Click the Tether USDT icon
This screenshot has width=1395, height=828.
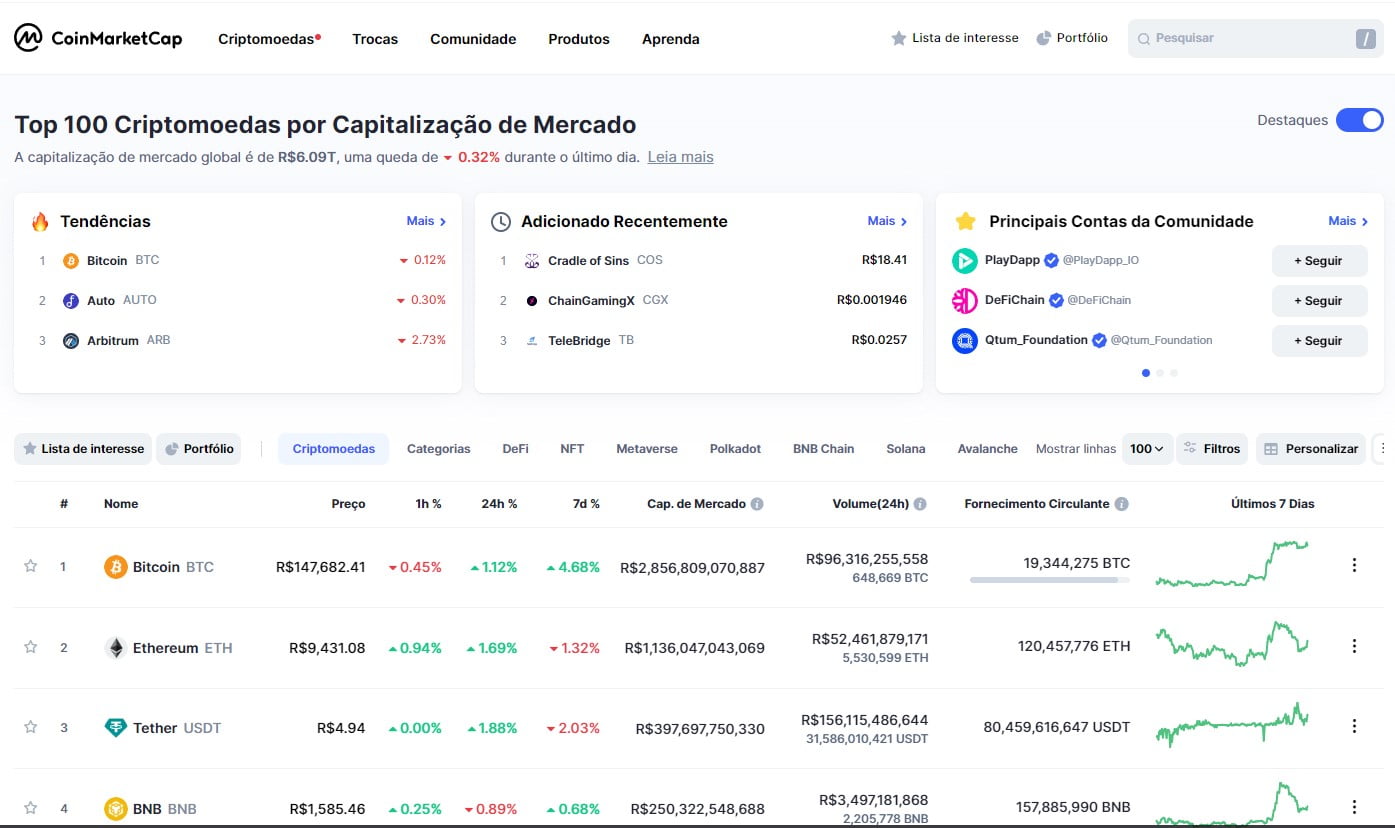coord(116,728)
